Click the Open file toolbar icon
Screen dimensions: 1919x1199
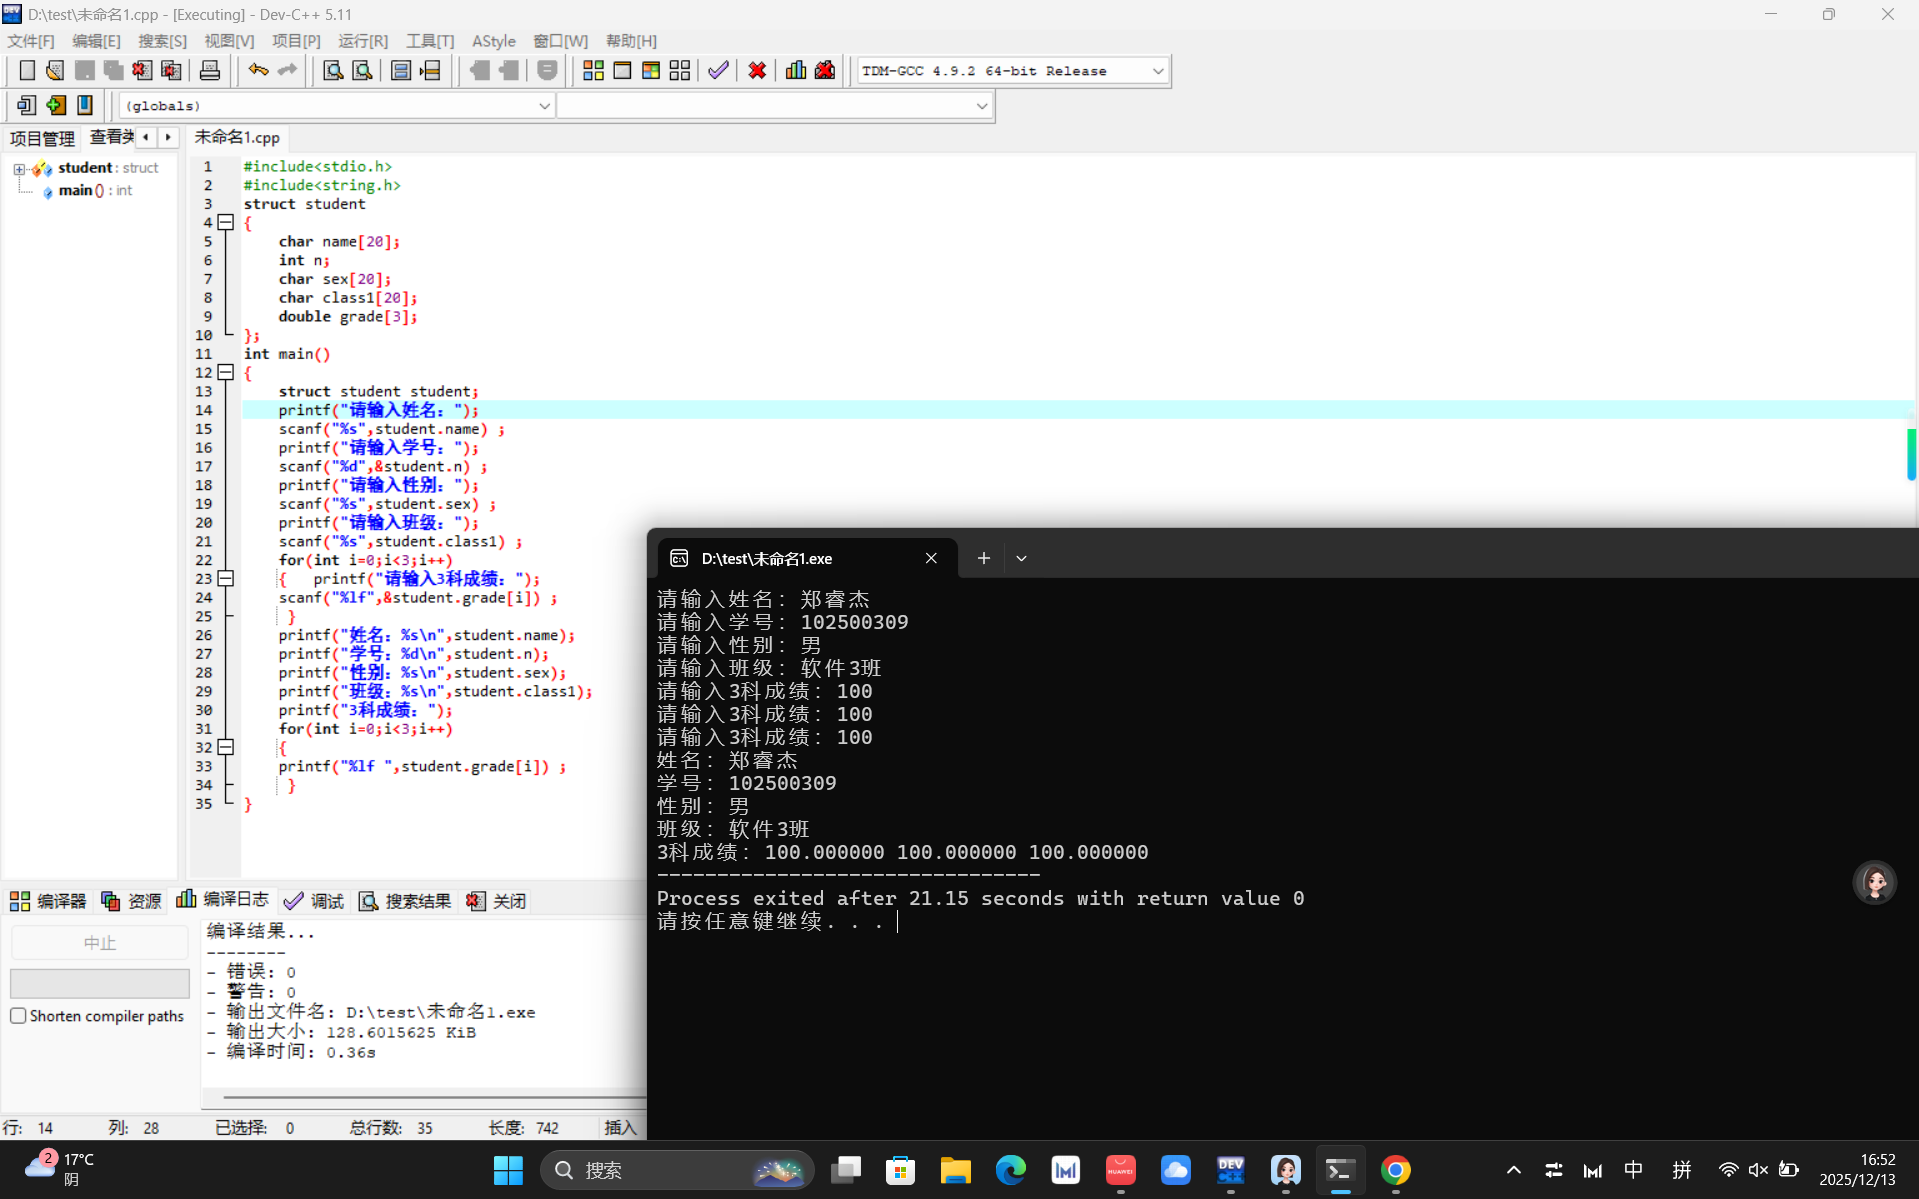pos(55,70)
